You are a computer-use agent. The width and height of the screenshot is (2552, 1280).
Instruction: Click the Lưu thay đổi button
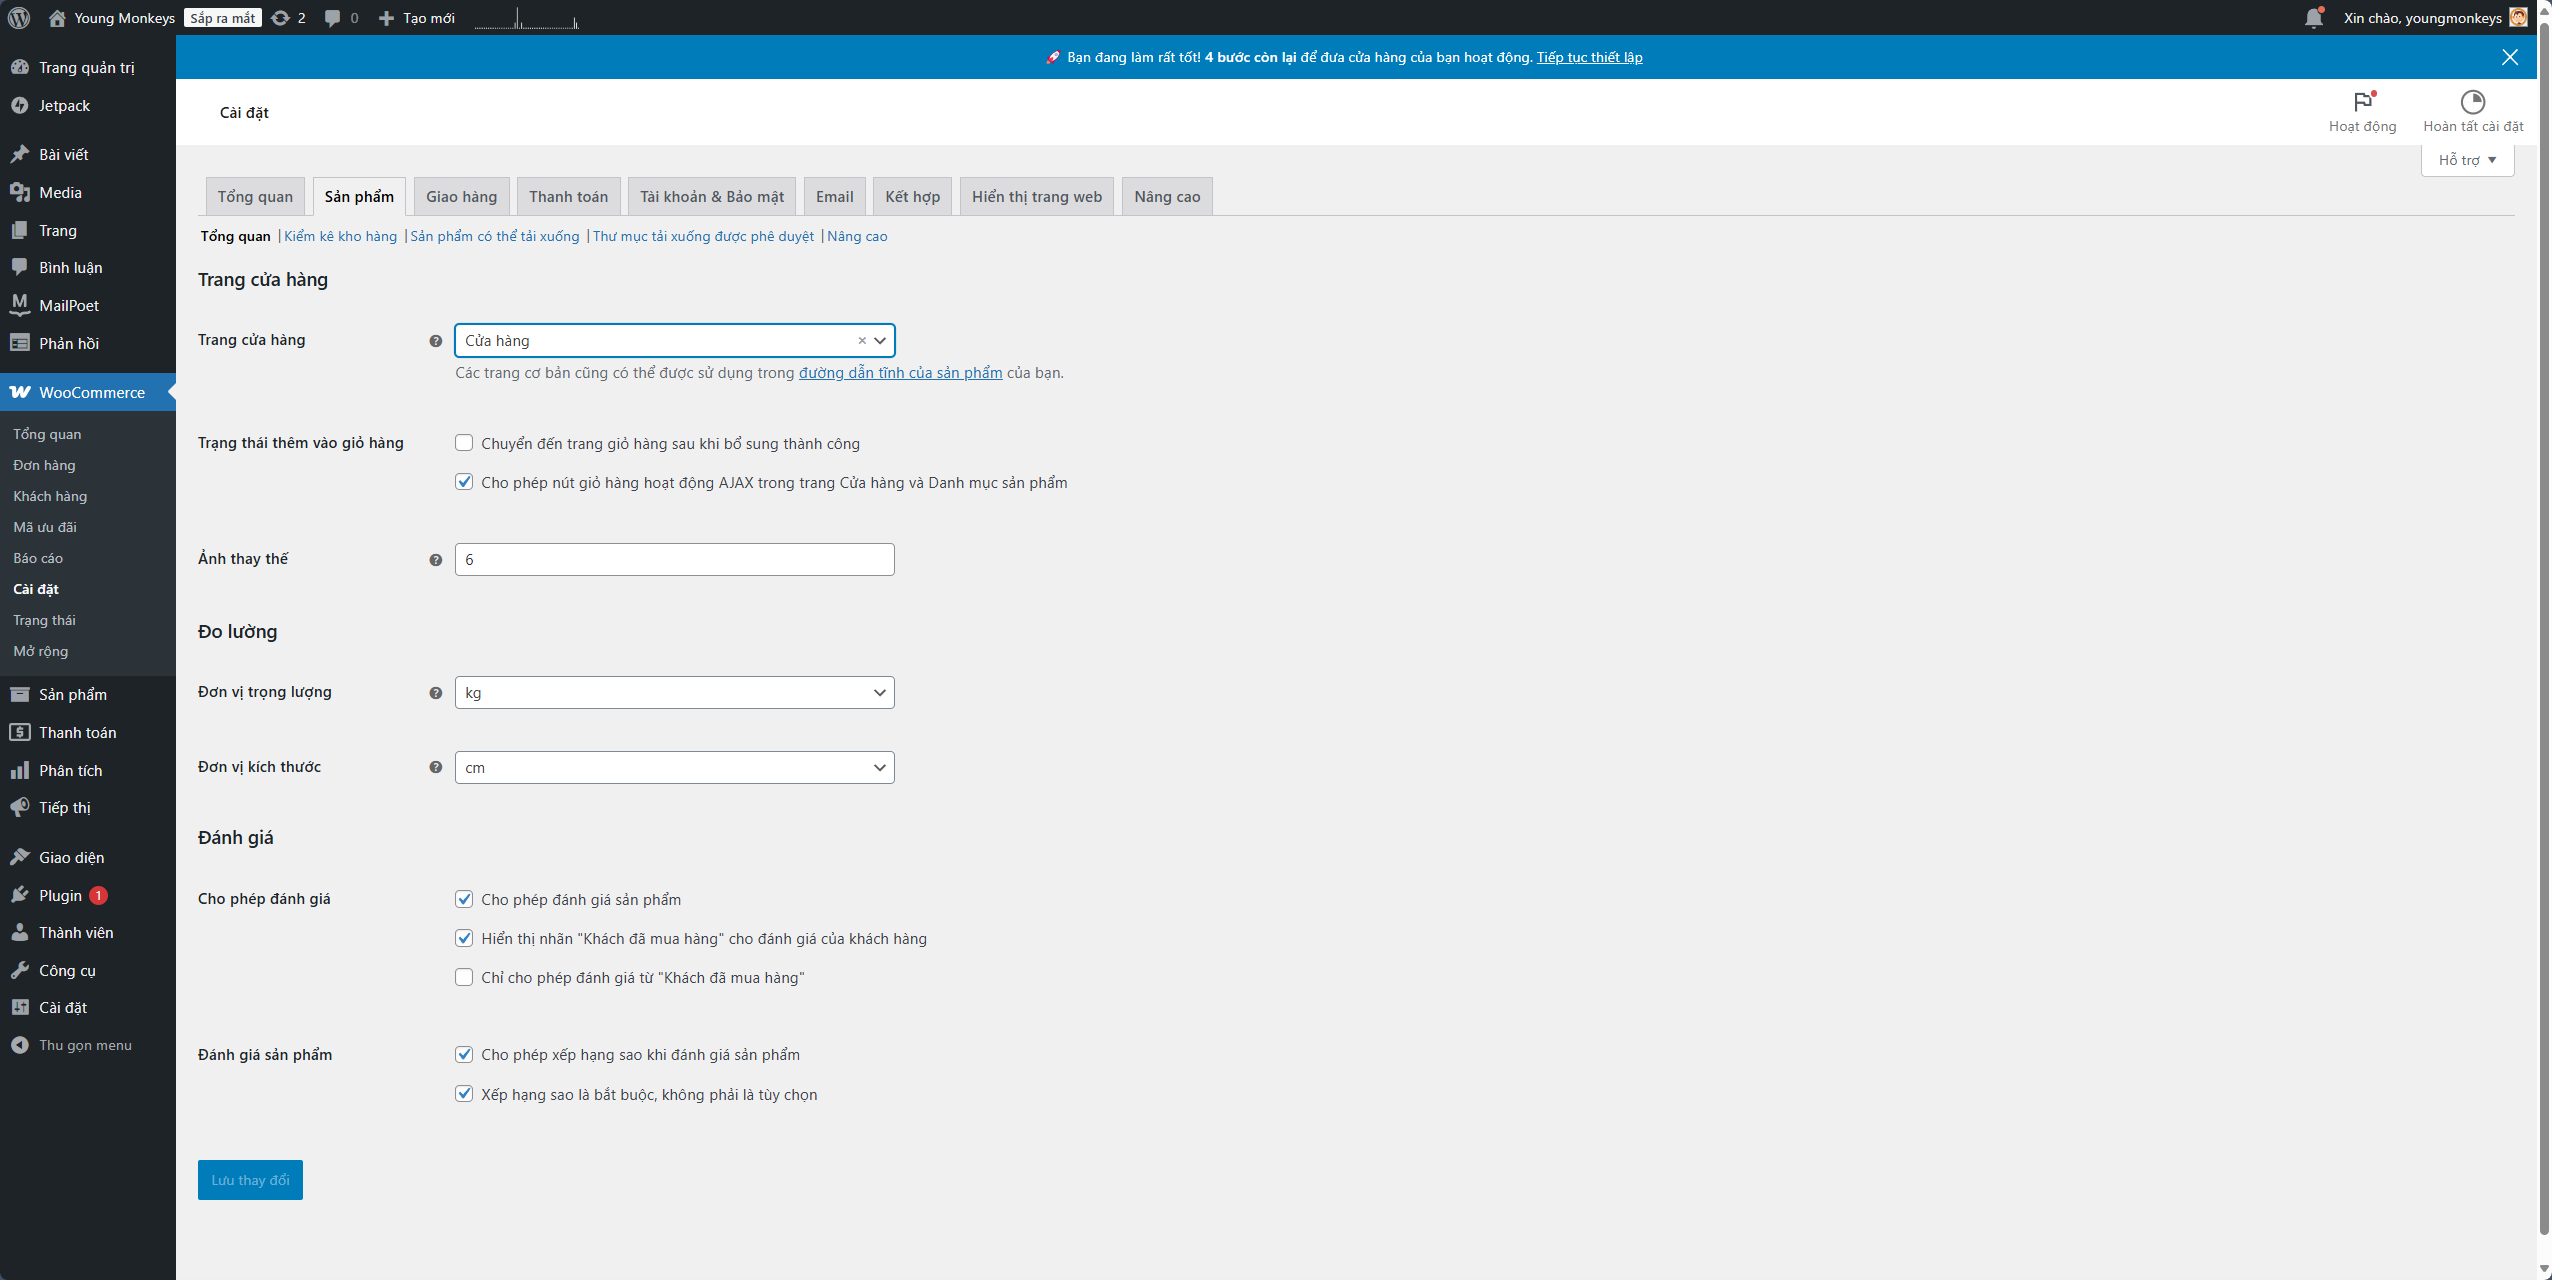pos(250,1180)
